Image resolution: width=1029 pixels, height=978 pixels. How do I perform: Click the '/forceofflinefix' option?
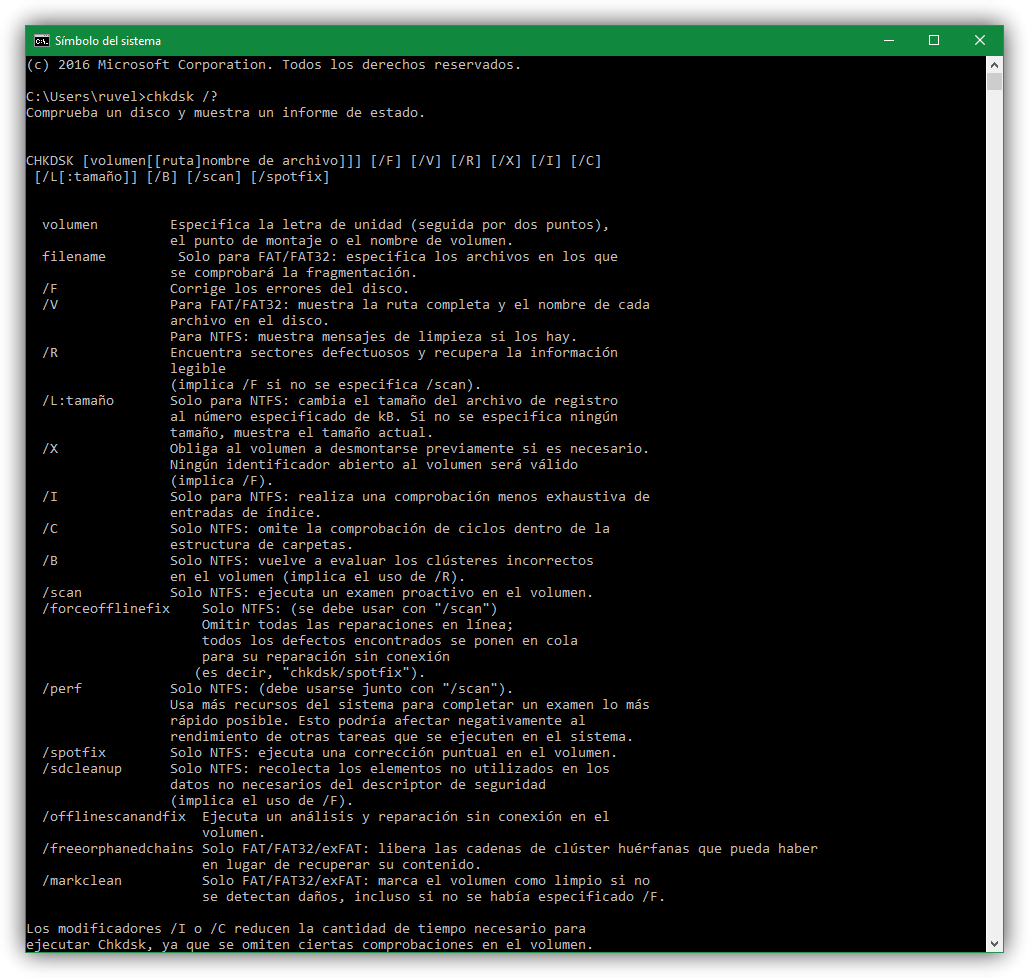[x=106, y=608]
